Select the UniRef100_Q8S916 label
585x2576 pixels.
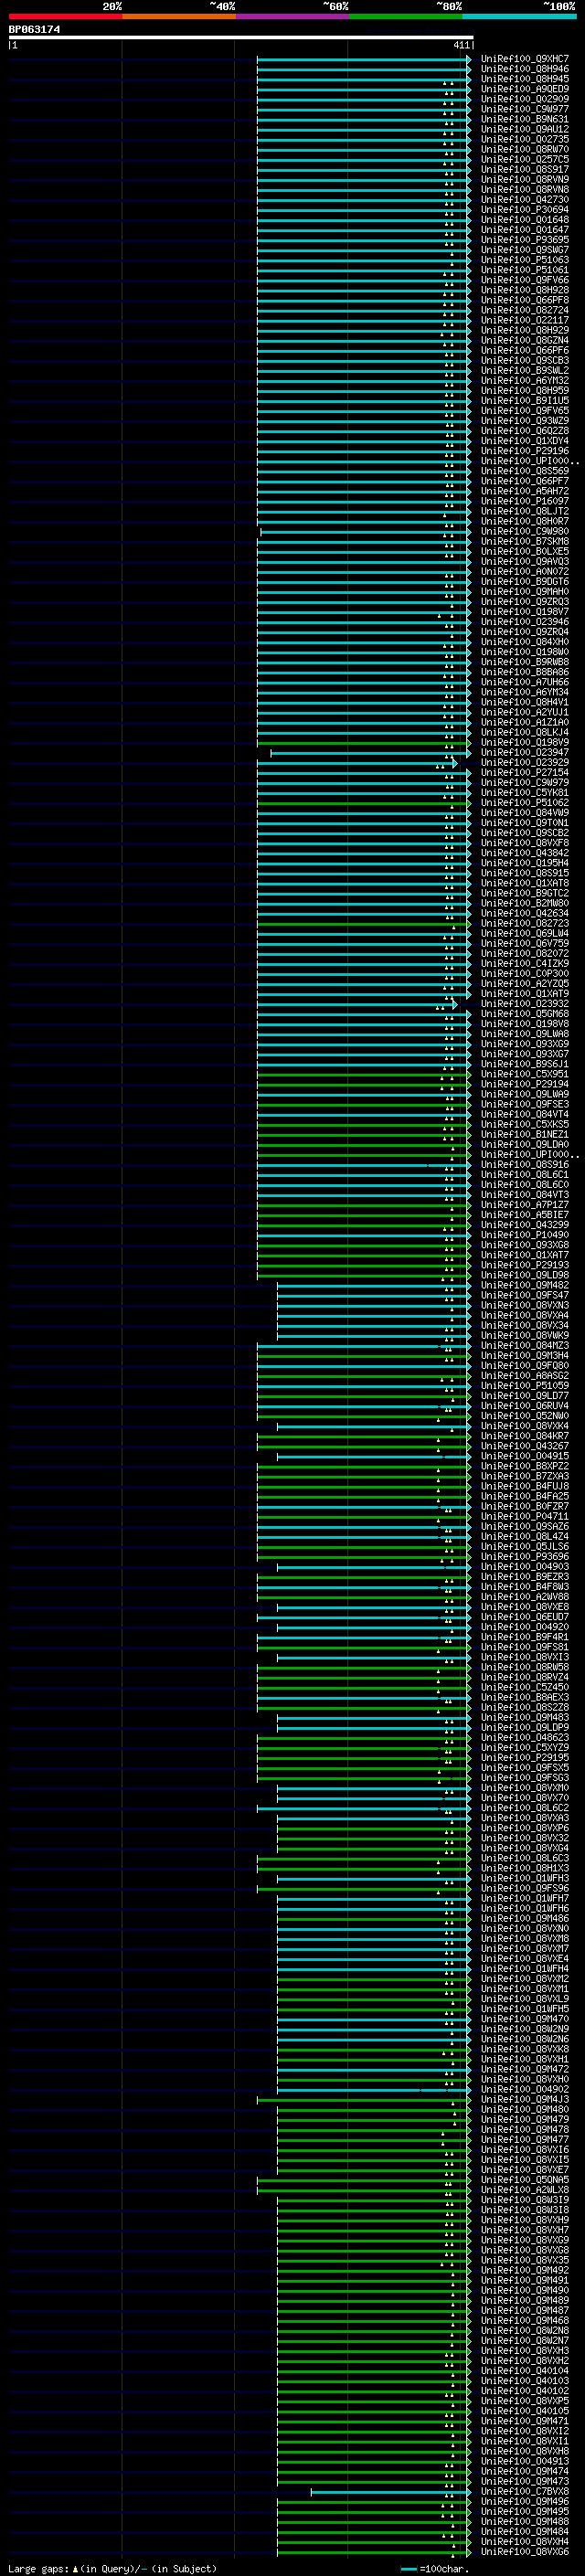525,1165
